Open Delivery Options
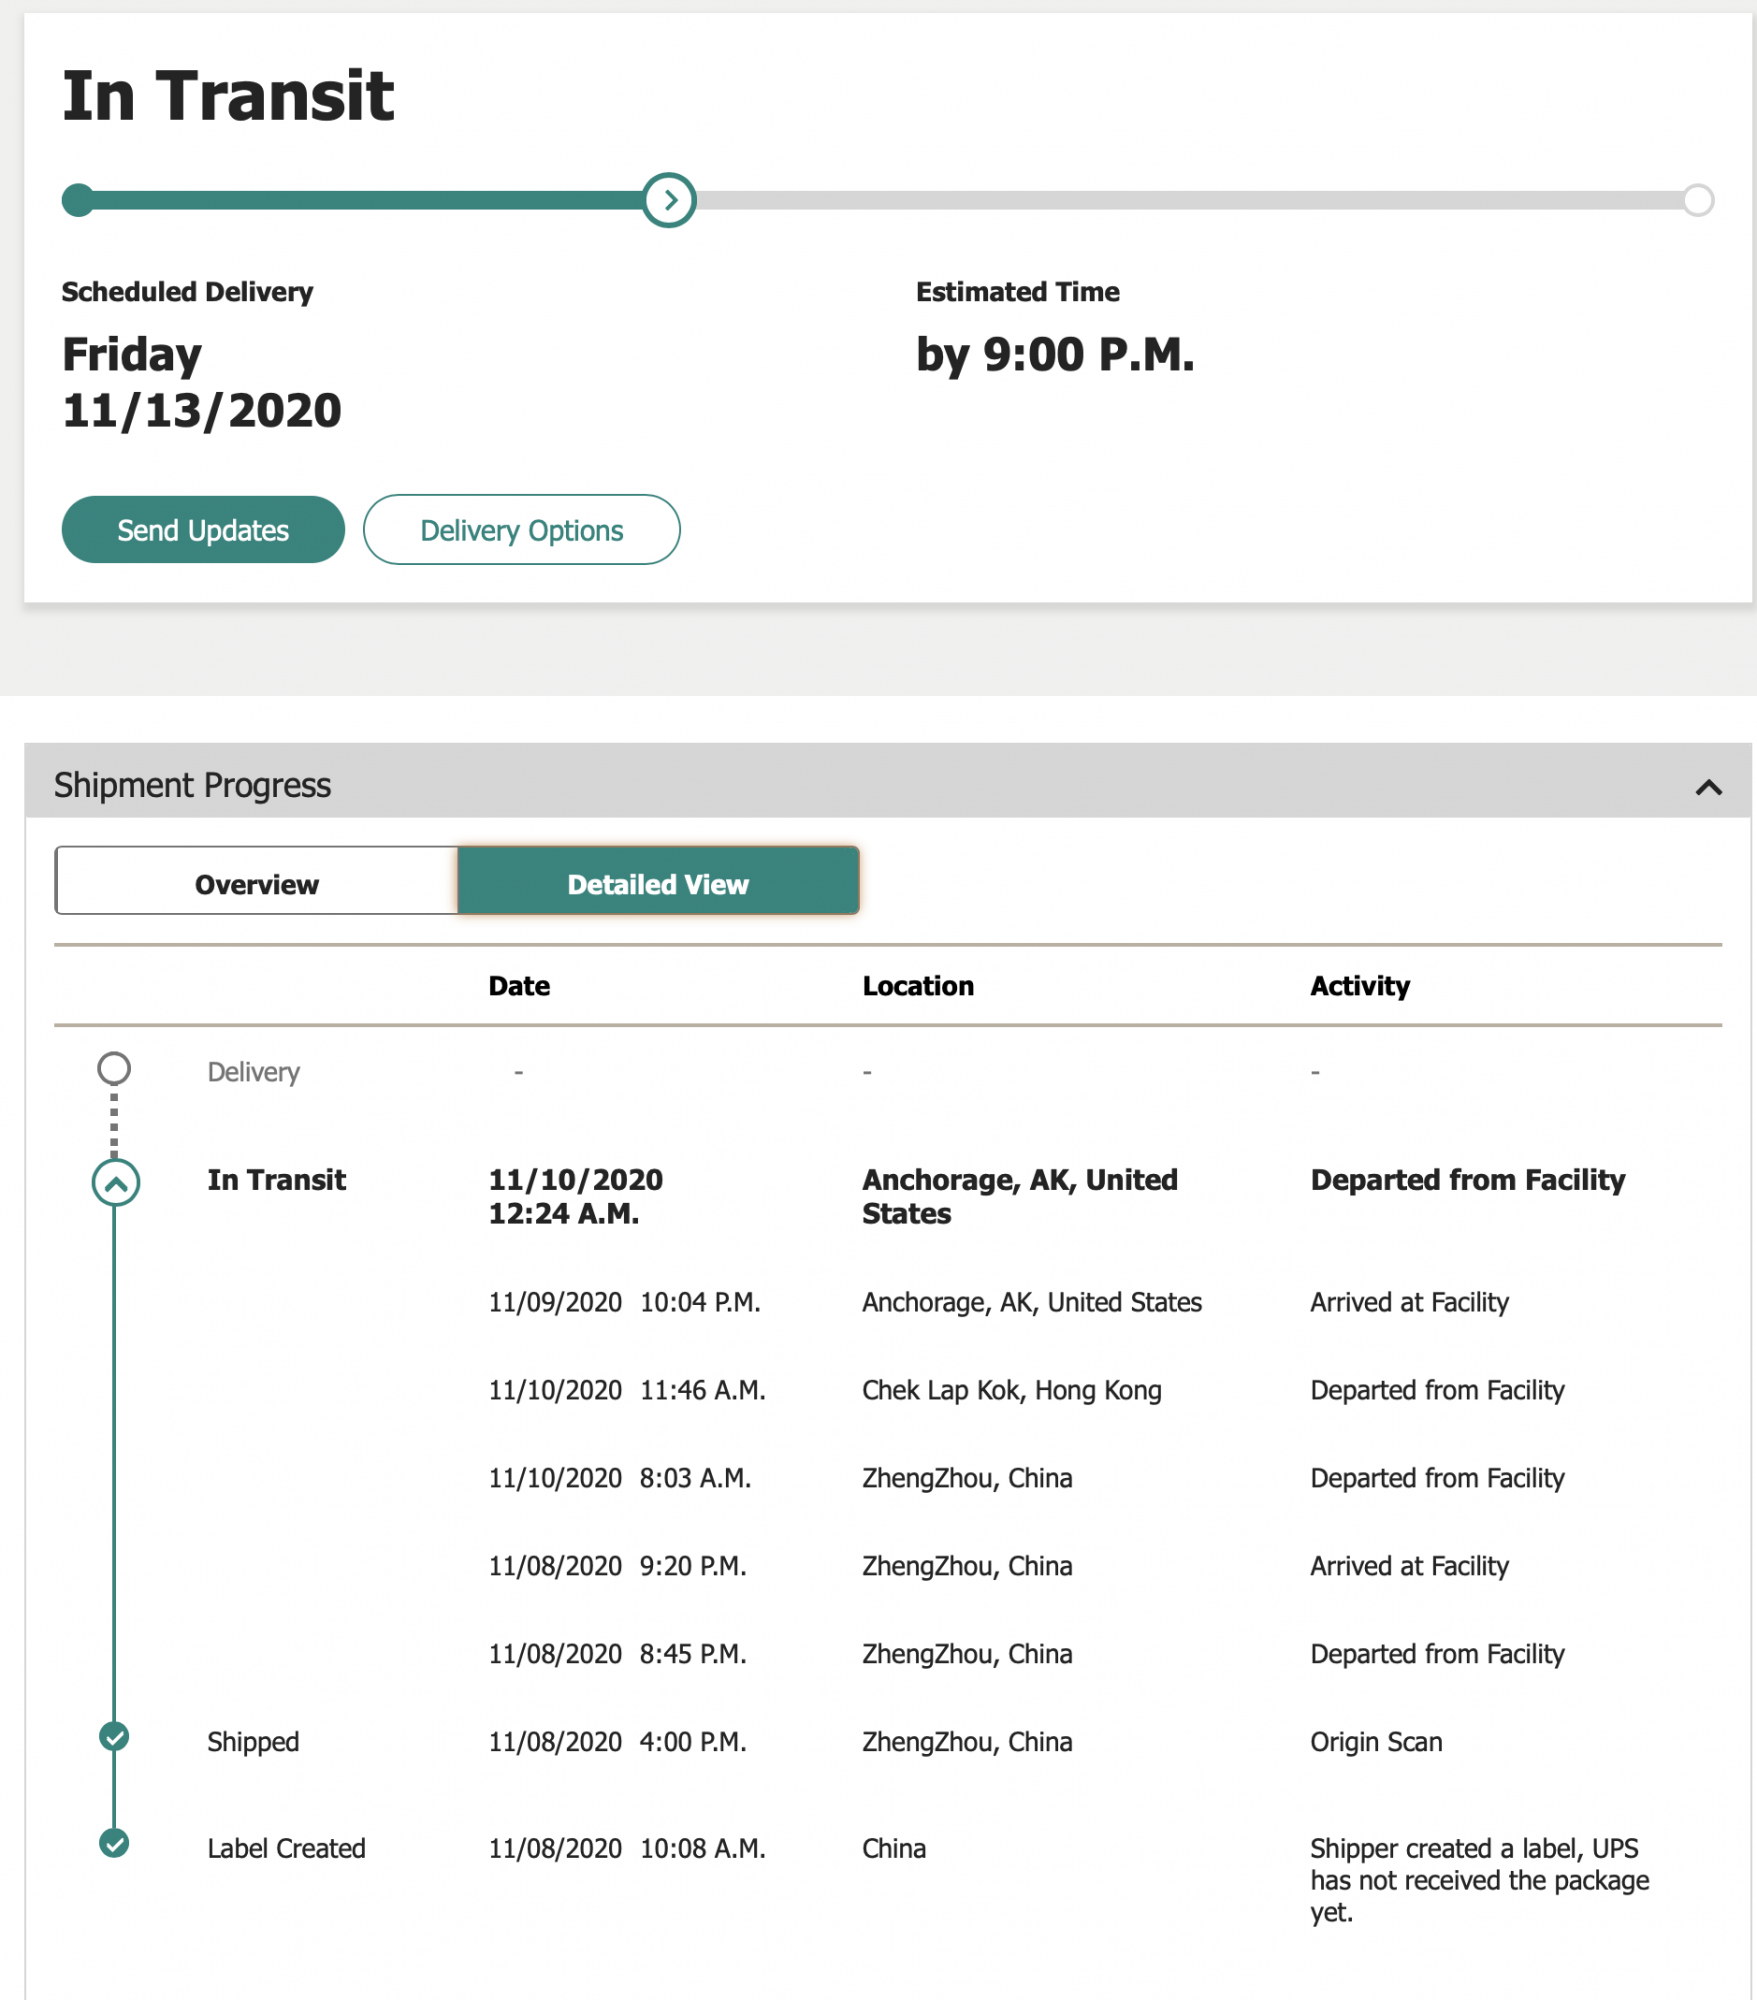Screen dimensions: 1757x2000 (x=521, y=530)
